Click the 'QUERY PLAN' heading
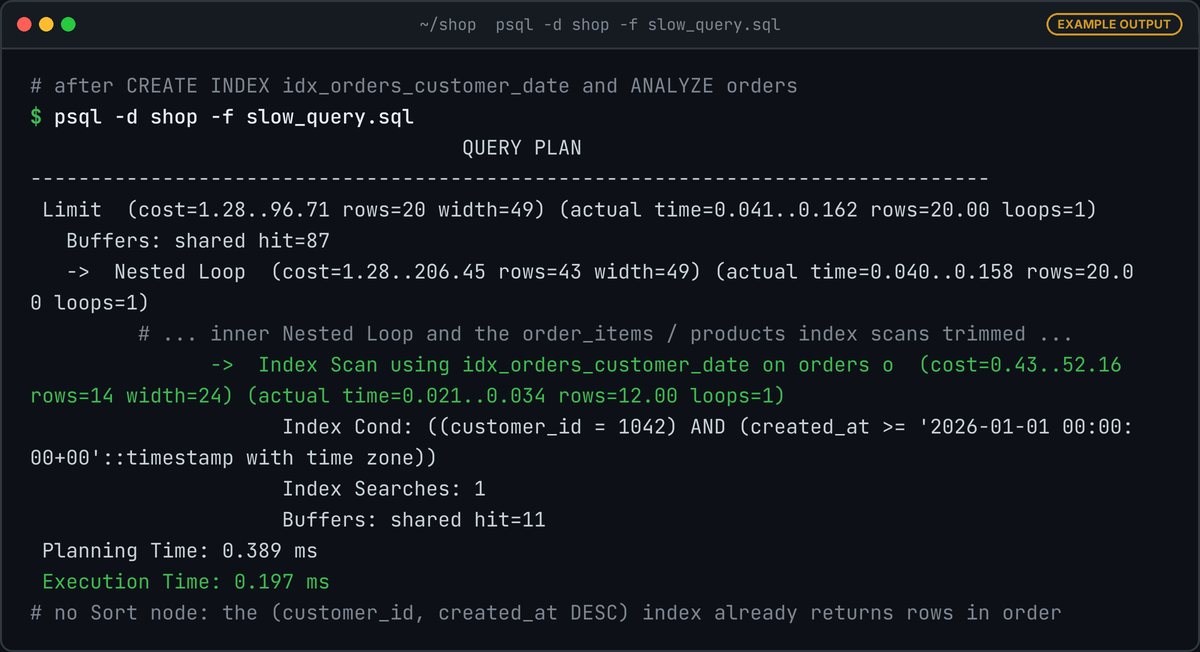1200x652 pixels. click(522, 148)
